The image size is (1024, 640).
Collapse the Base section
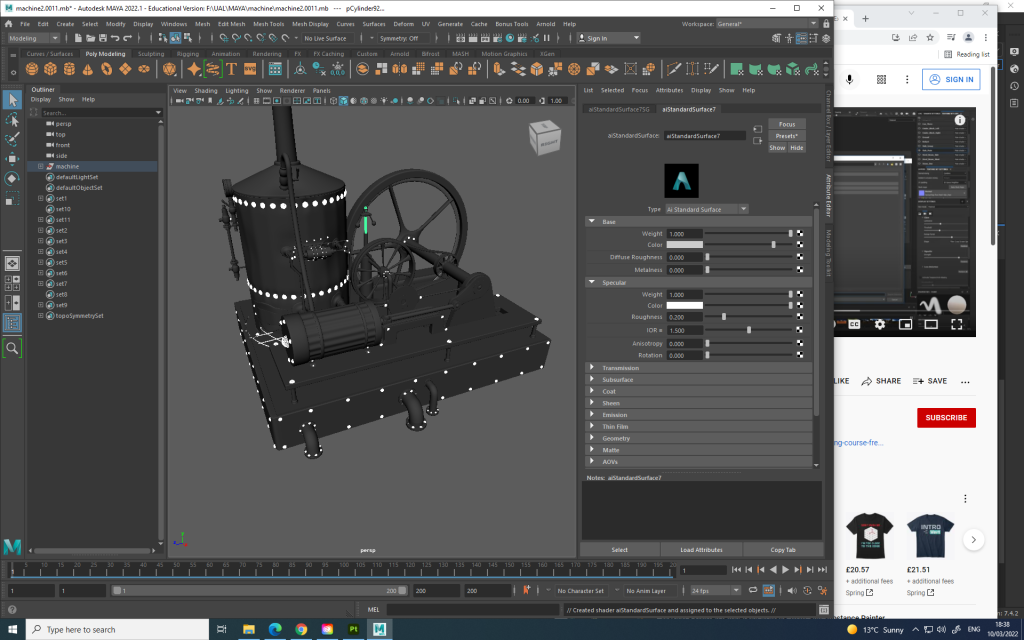tap(592, 221)
